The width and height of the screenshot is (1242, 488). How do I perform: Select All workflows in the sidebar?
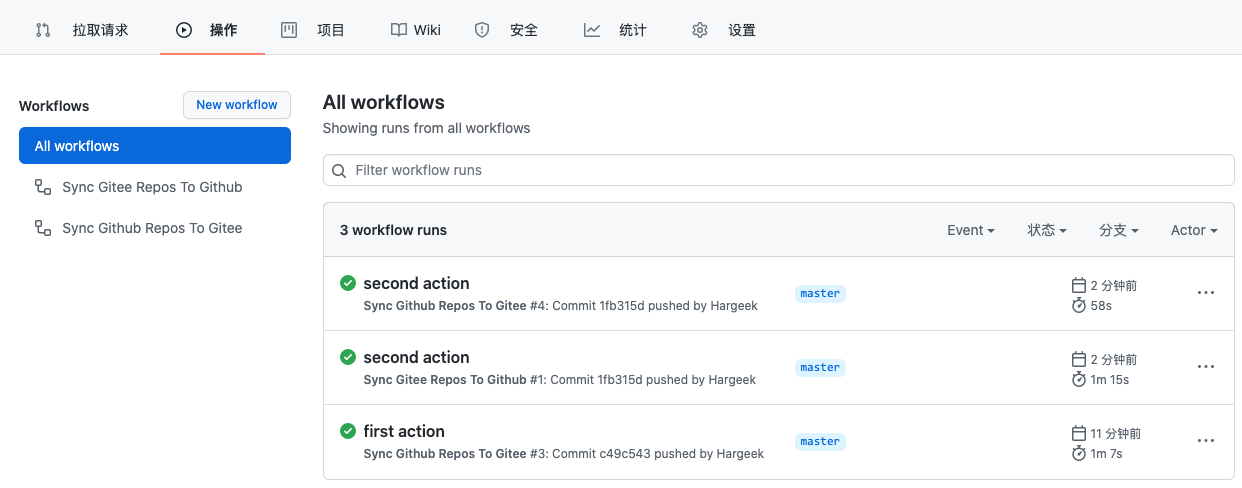pos(155,146)
